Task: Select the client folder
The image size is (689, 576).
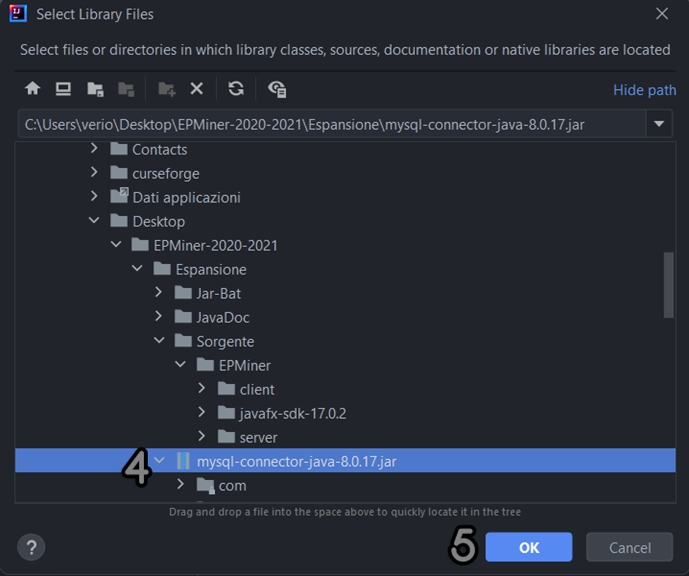Action: pyautogui.click(x=345, y=389)
